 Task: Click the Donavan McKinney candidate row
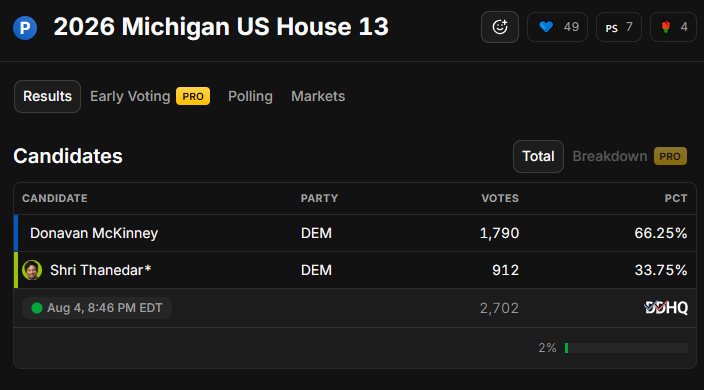pos(355,233)
